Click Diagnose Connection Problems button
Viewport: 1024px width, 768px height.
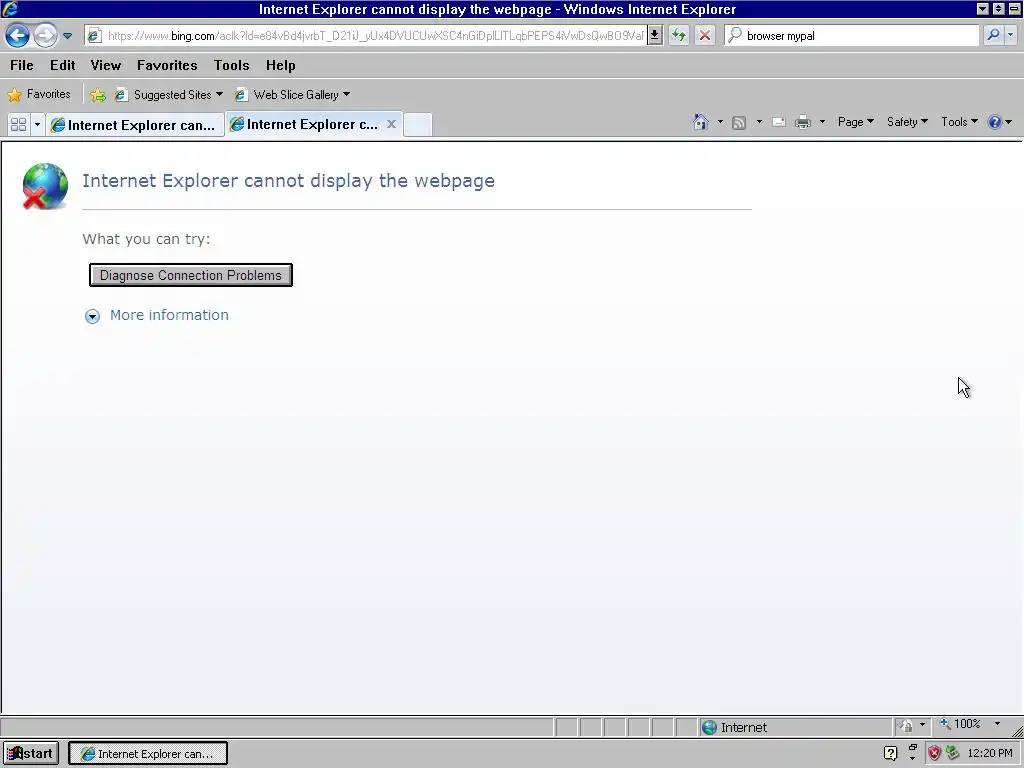191,275
